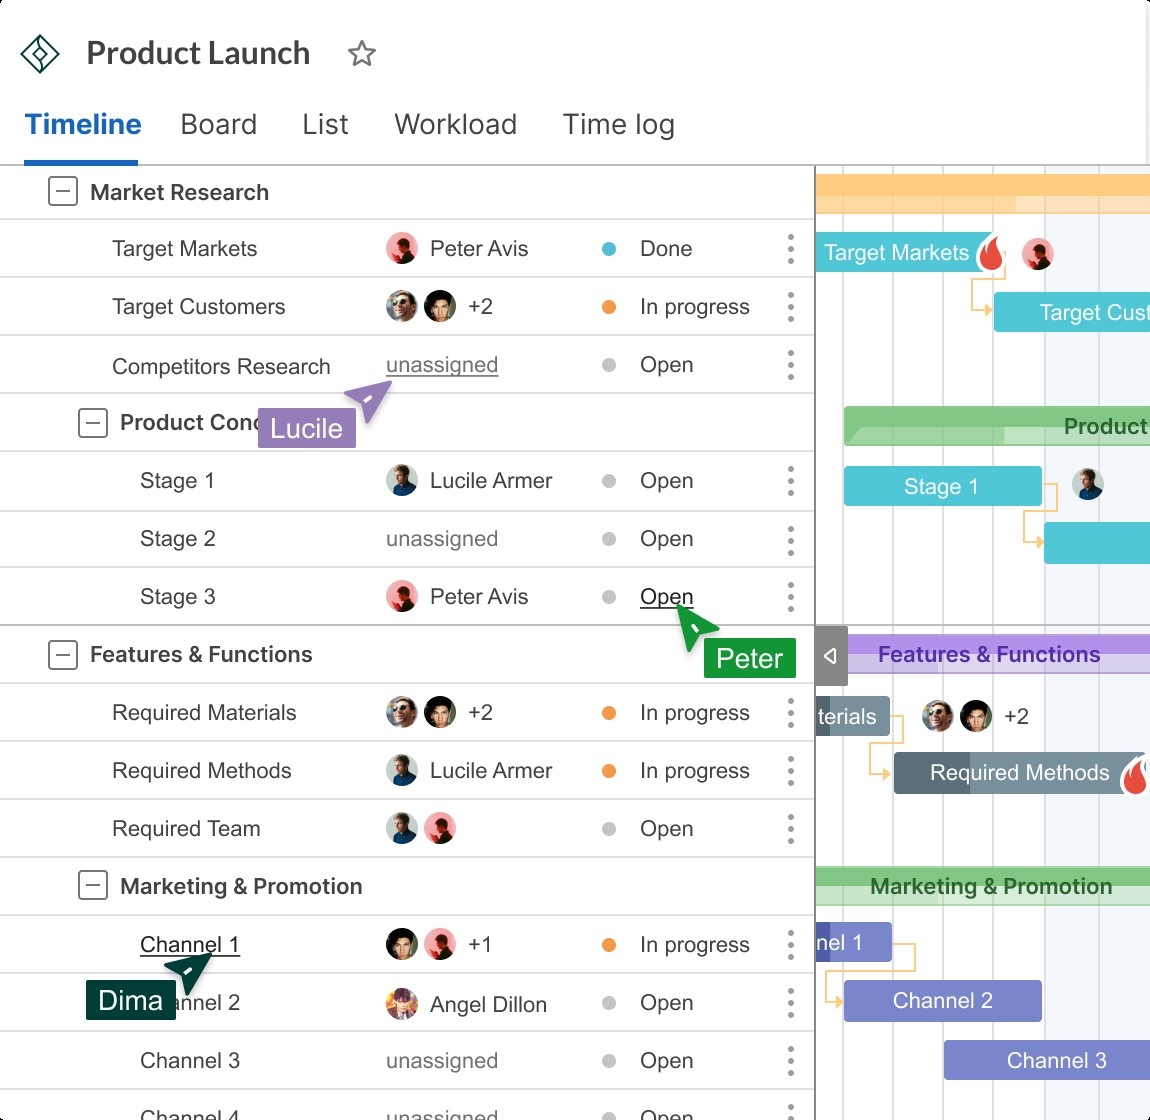Image resolution: width=1150 pixels, height=1120 pixels.
Task: Open the three-dot menu on Target Markets
Action: click(790, 249)
